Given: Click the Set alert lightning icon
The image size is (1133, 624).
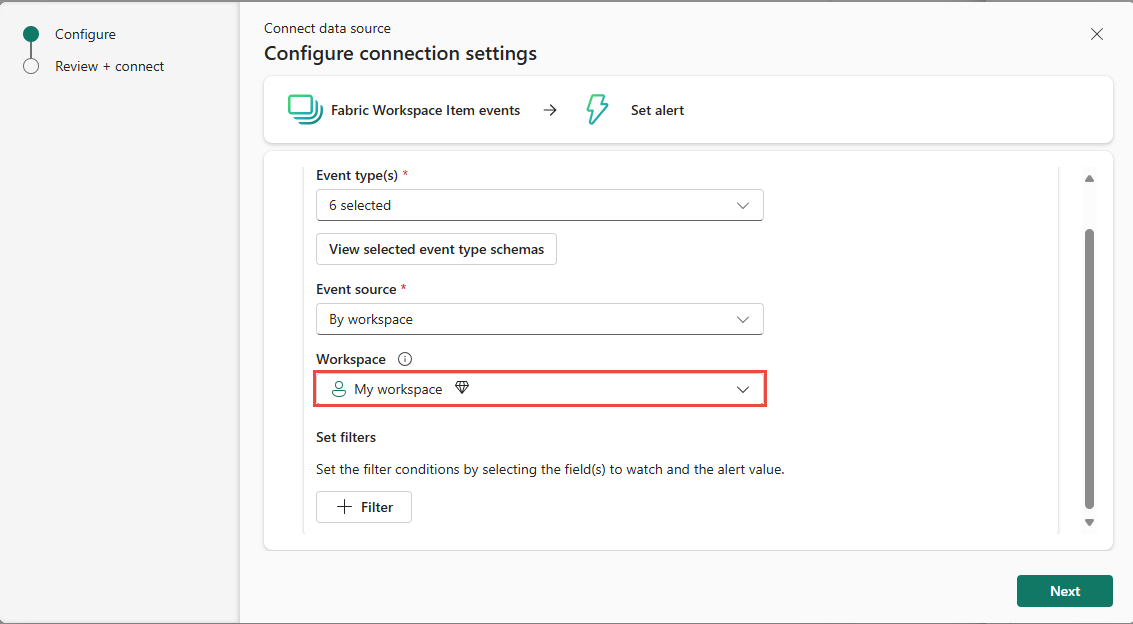Looking at the screenshot, I should coord(597,110).
